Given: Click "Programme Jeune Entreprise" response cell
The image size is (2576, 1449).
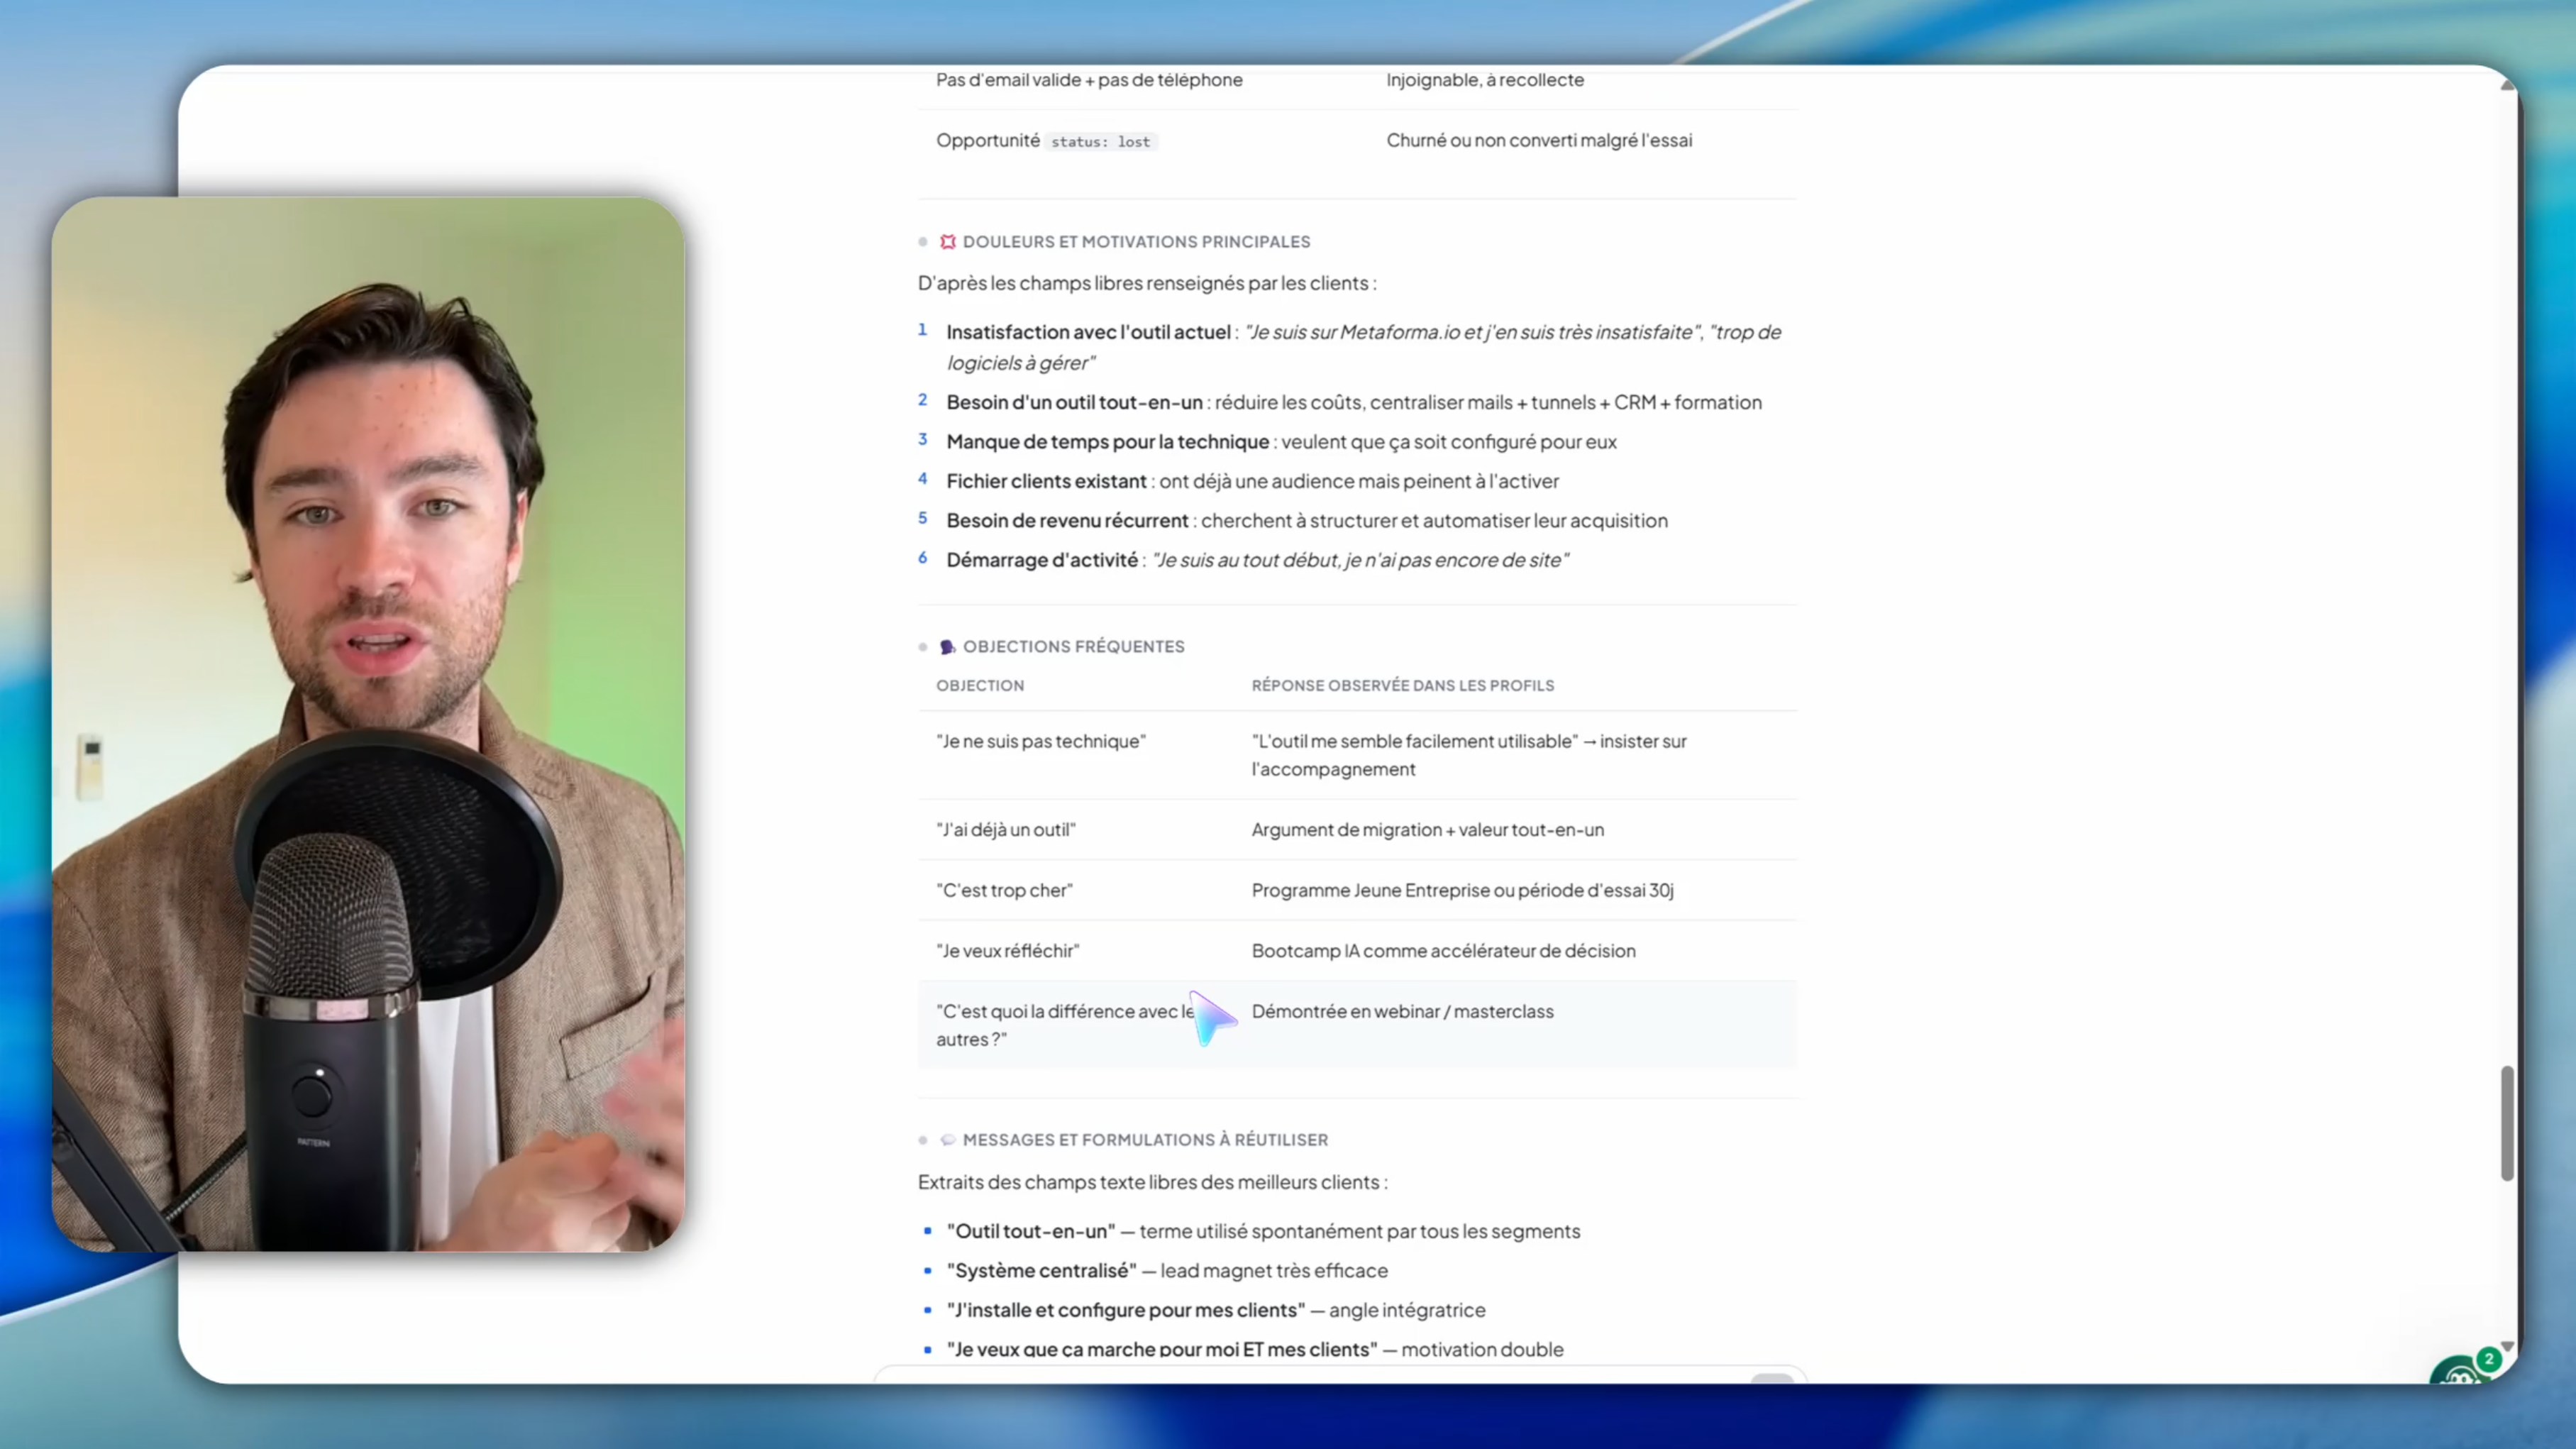Looking at the screenshot, I should pyautogui.click(x=1462, y=890).
